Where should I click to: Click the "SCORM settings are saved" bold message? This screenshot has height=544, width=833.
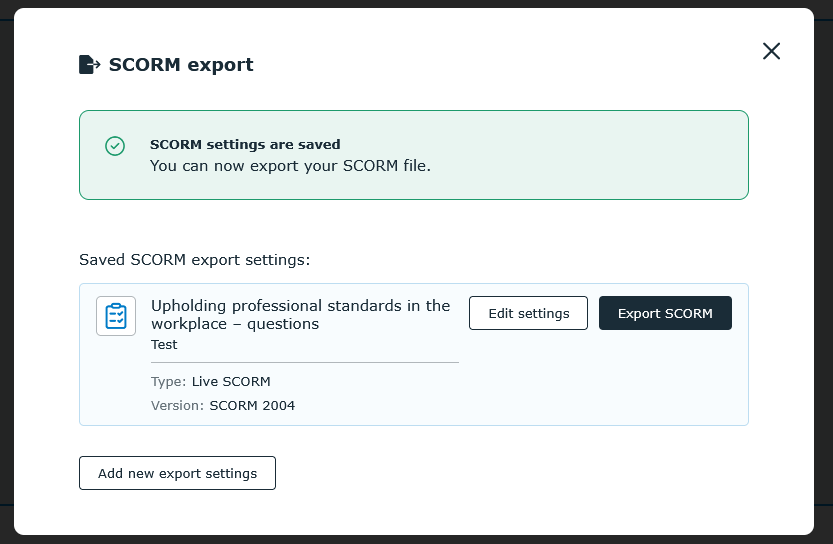coord(245,144)
